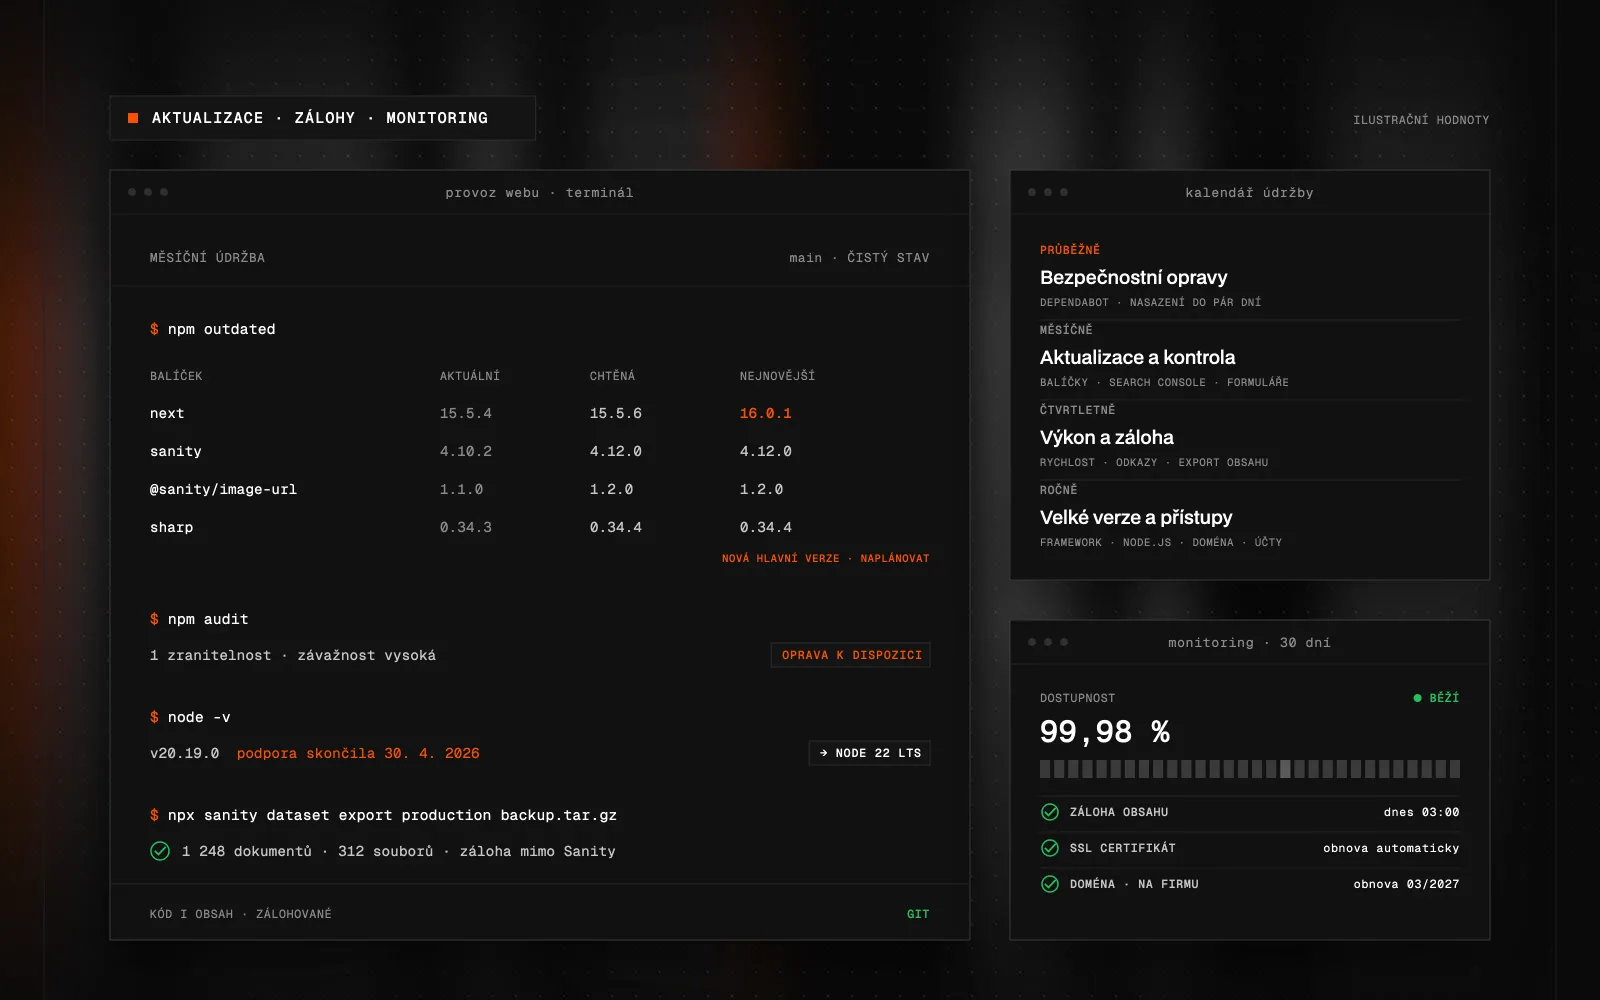1600x1000 pixels.
Task: Click the green status dot beside BĚŽÍ
Action: (x=1417, y=698)
